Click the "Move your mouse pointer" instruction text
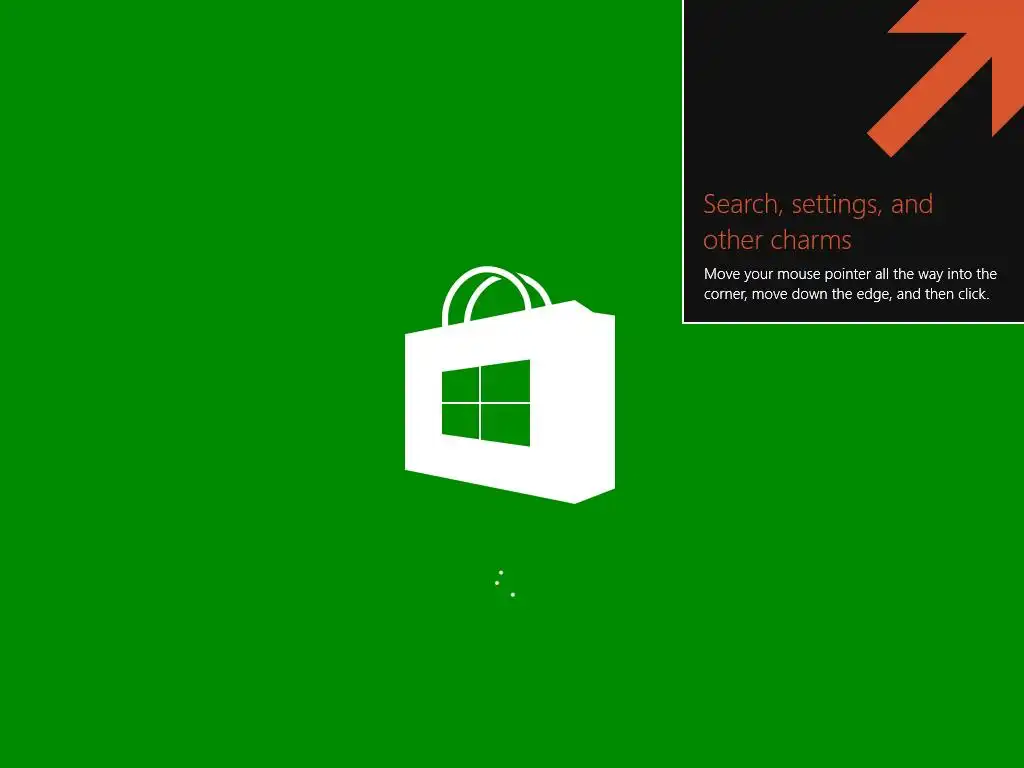This screenshot has width=1024, height=768. coord(850,284)
